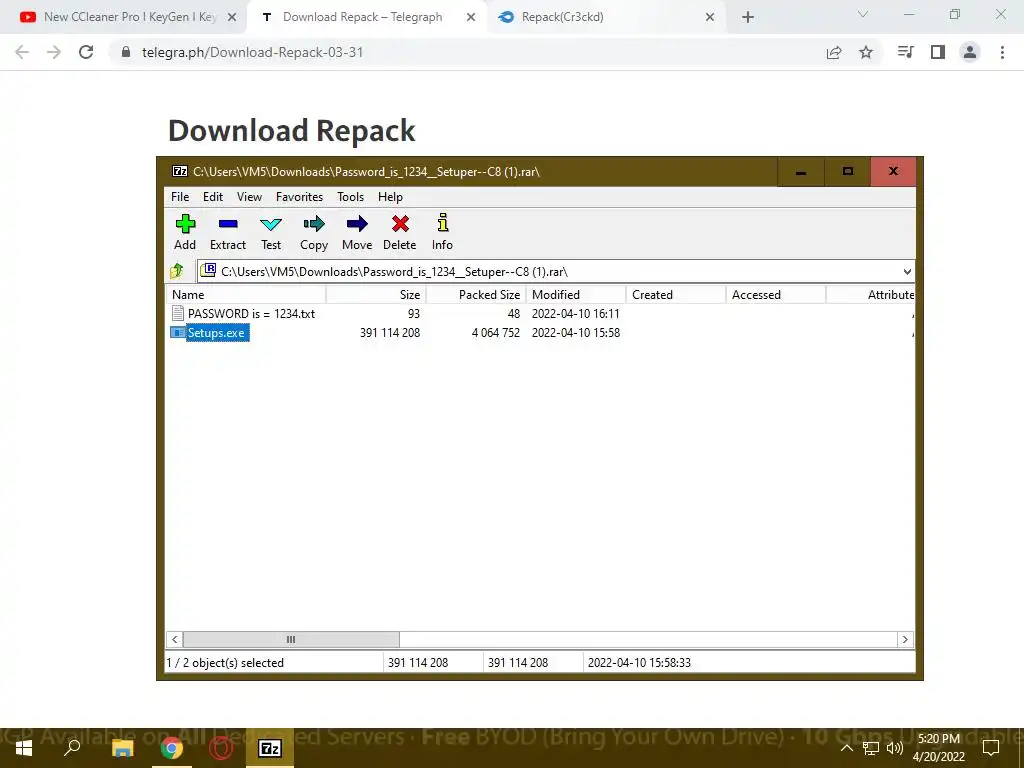Select the PASSWORD is = 1234.txt row
Screen dimensions: 1024x768
(541, 313)
